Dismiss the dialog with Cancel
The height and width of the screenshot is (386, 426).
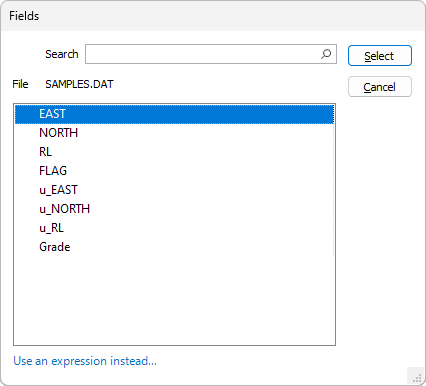click(x=380, y=87)
